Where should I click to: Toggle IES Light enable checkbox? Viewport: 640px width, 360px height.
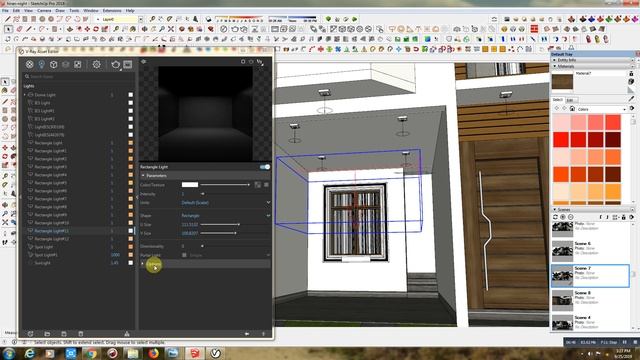click(x=131, y=103)
